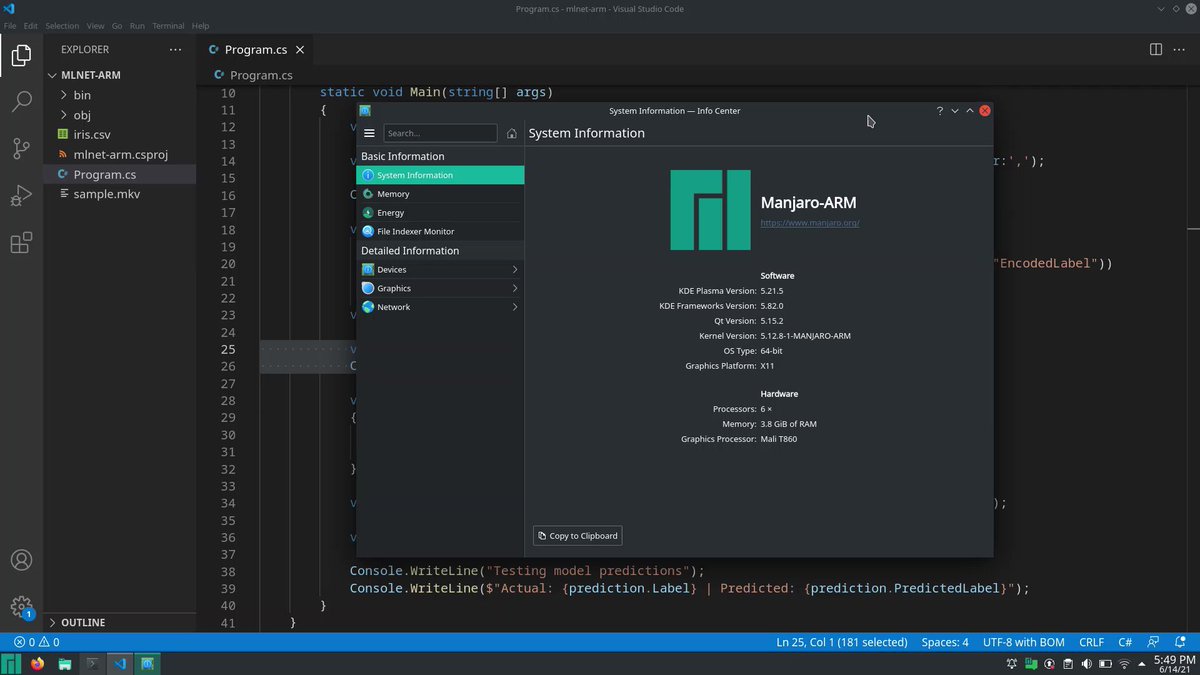Open the Search view in VS Code activity bar
Viewport: 1200px width, 675px height.
(x=21, y=102)
